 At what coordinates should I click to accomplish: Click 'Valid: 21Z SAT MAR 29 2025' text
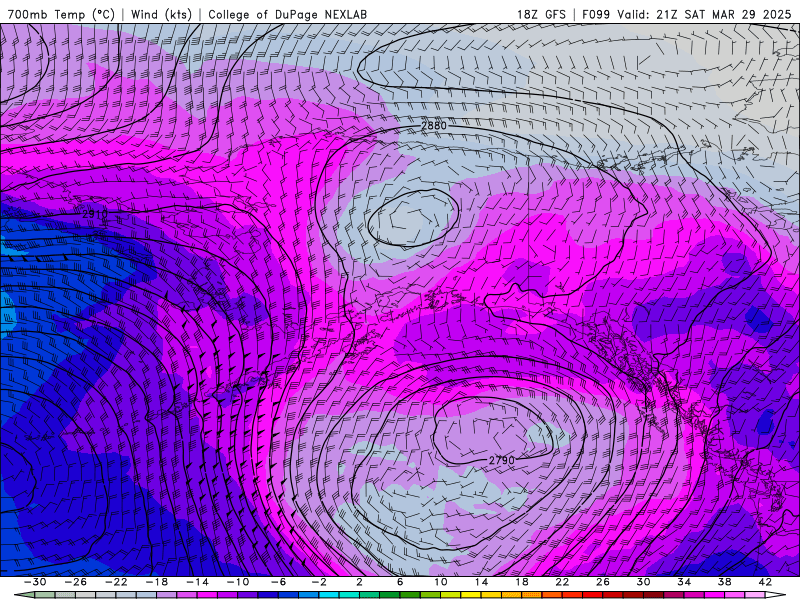coord(704,14)
